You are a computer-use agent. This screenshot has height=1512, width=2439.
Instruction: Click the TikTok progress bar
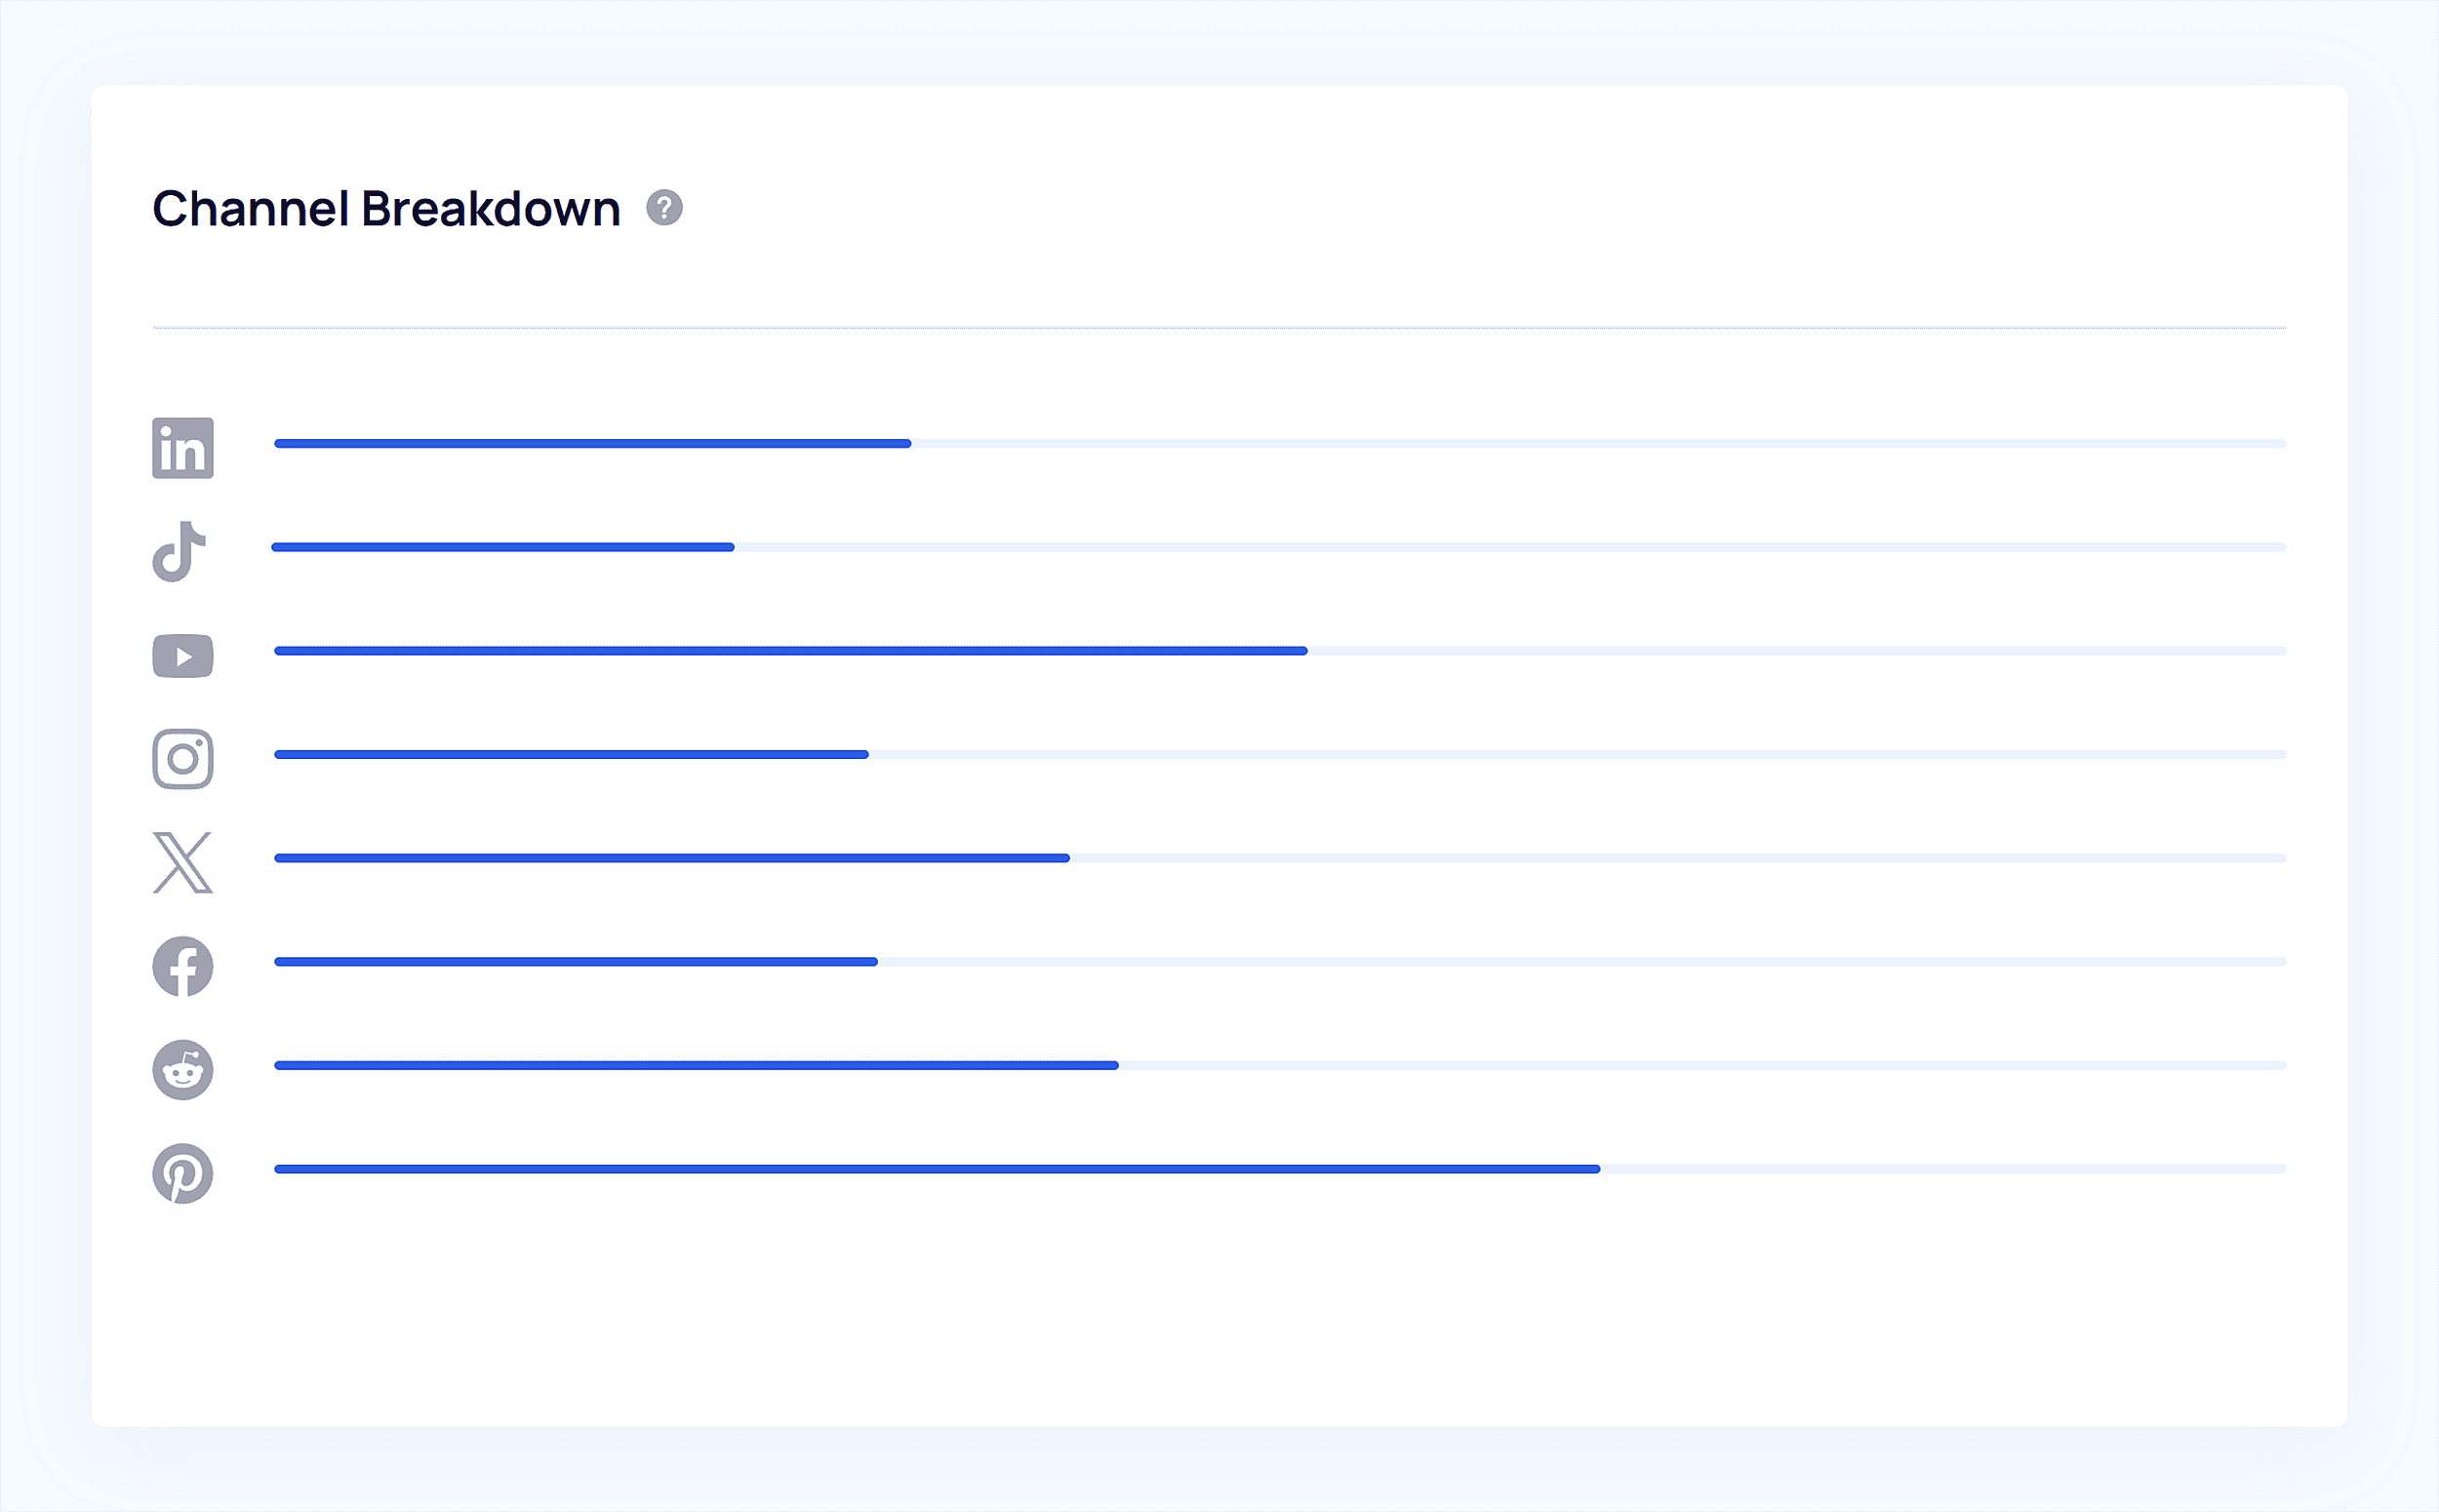tap(1279, 547)
